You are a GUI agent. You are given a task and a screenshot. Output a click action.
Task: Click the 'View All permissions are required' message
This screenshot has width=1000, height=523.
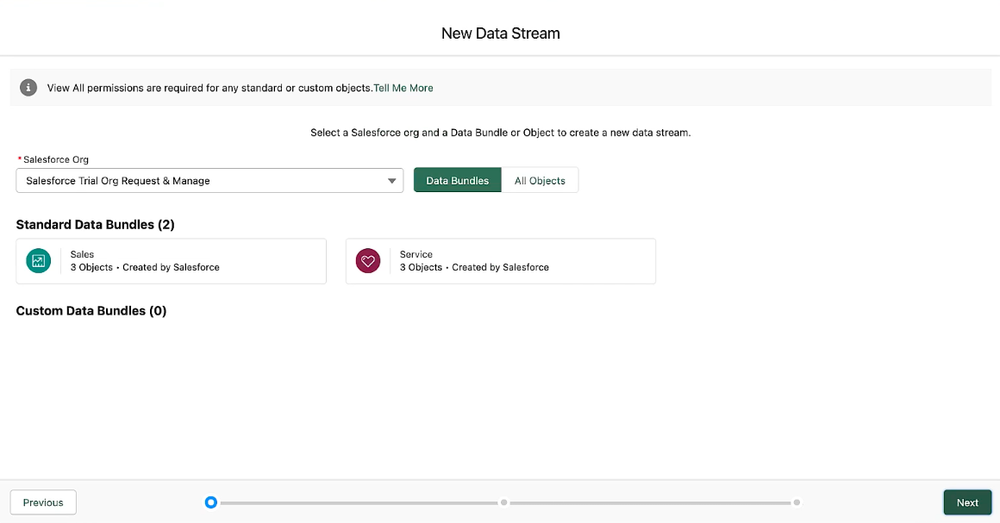pyautogui.click(x=210, y=88)
